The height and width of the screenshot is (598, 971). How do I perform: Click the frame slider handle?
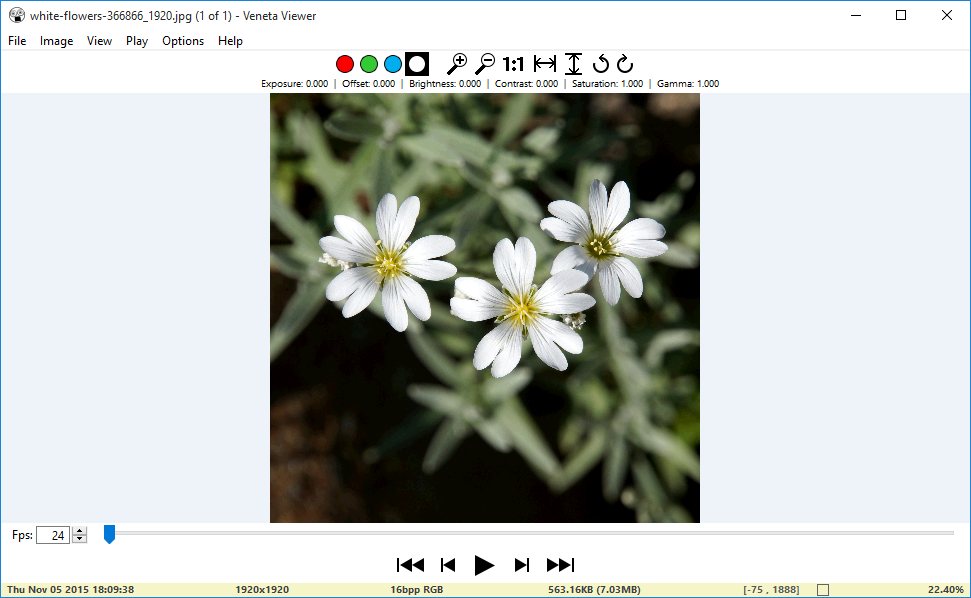click(x=109, y=534)
